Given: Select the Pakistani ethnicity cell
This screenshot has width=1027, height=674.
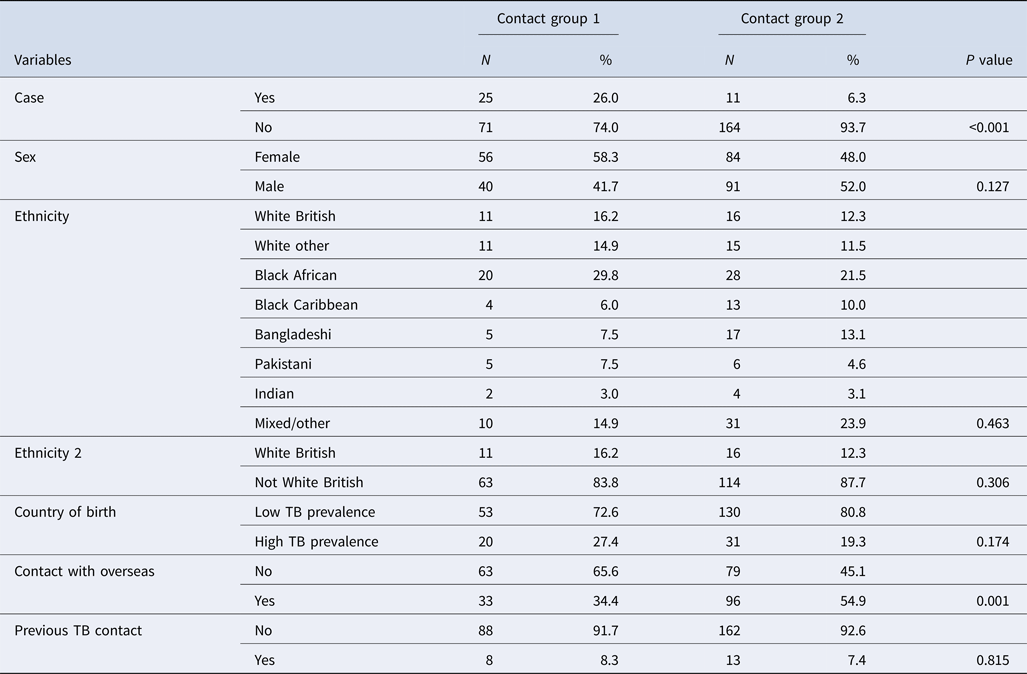Looking at the screenshot, I should coord(285,364).
